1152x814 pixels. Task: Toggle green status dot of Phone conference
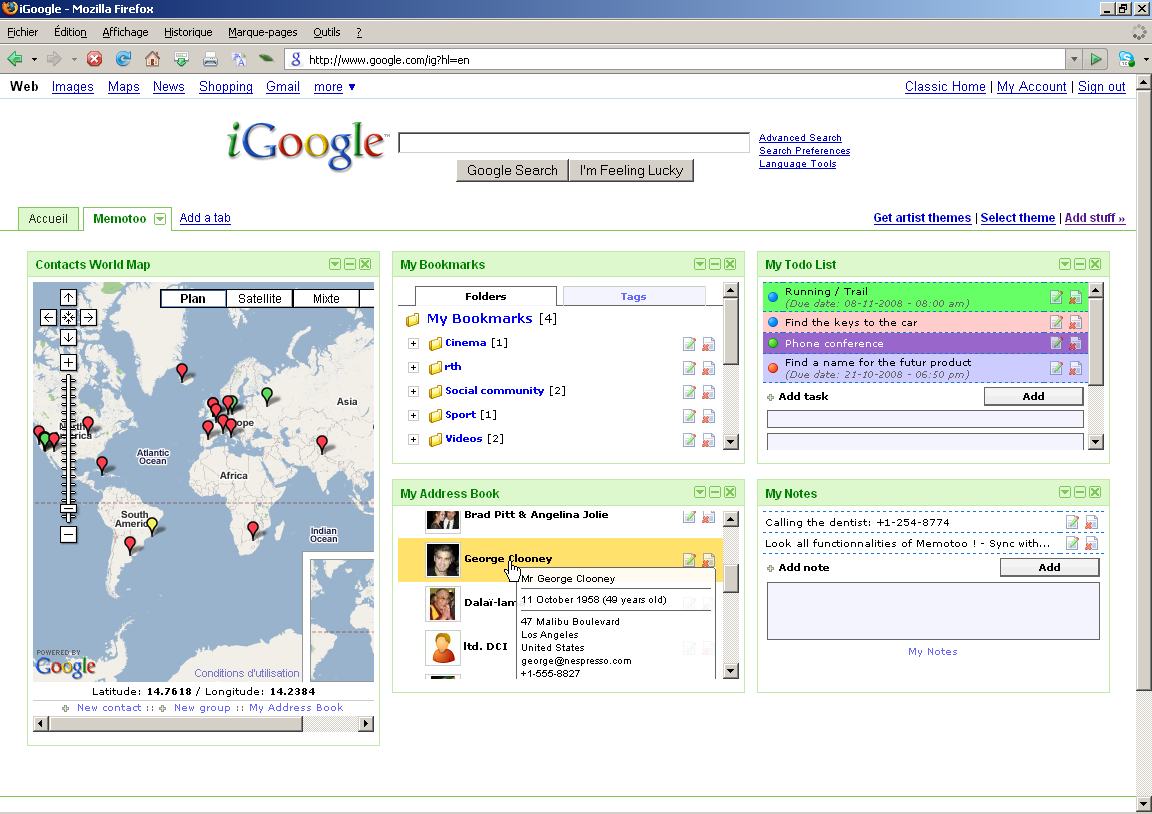point(773,343)
